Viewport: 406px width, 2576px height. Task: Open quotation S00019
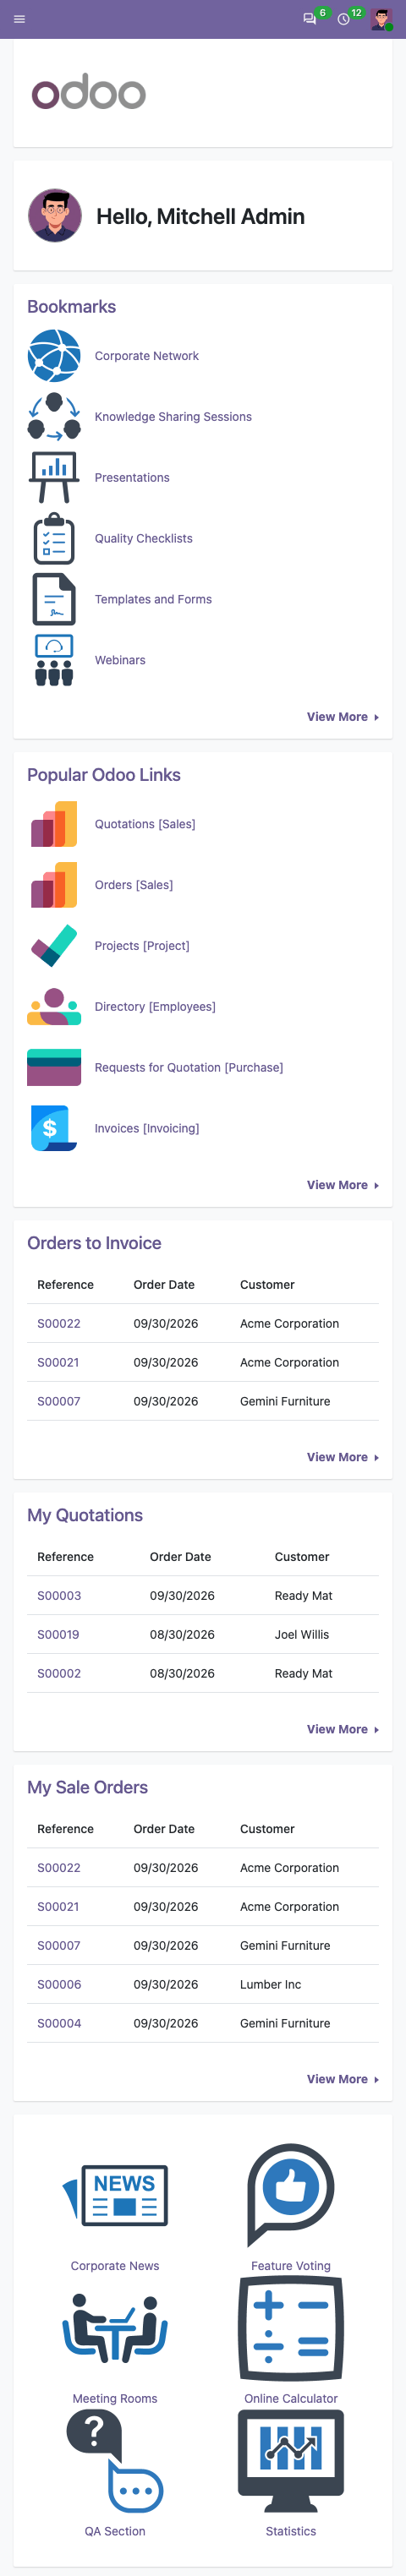tap(58, 1635)
